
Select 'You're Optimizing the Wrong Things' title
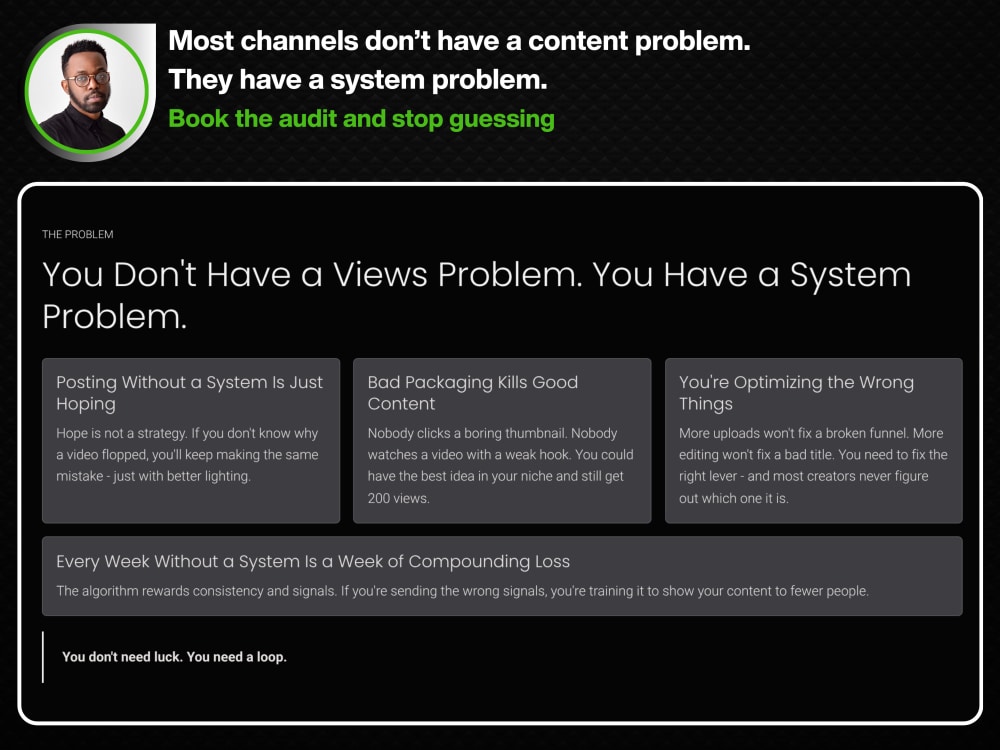[796, 393]
